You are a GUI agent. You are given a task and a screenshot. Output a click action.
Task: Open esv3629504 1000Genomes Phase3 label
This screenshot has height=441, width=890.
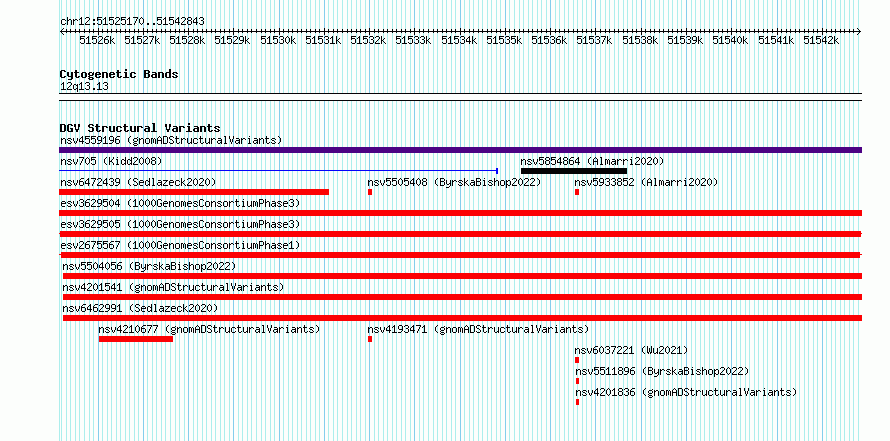pyautogui.click(x=180, y=203)
